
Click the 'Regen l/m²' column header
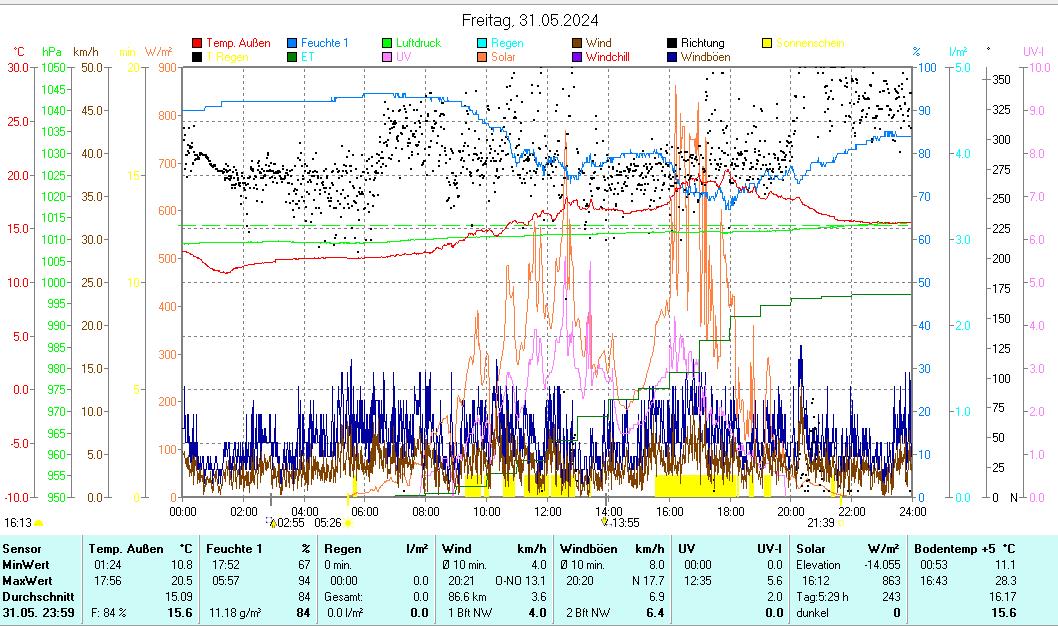(x=376, y=549)
